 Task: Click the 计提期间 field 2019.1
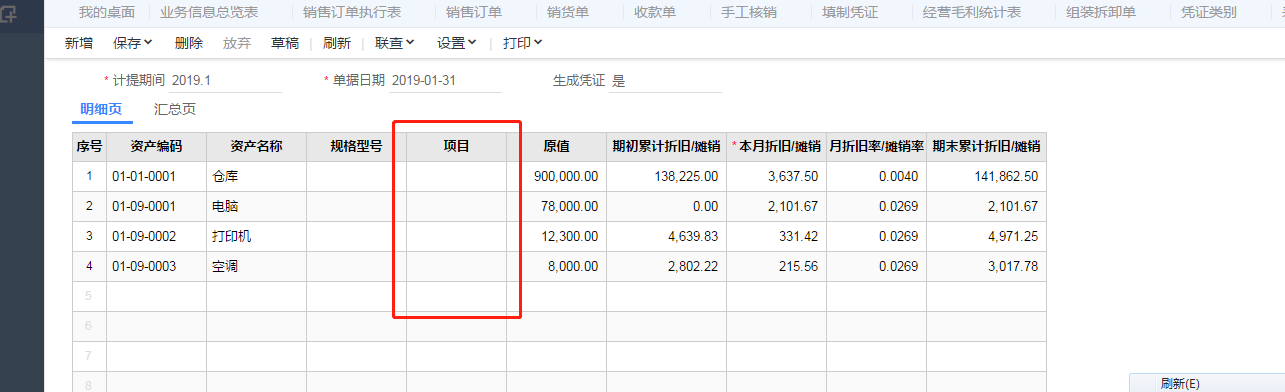pyautogui.click(x=226, y=81)
